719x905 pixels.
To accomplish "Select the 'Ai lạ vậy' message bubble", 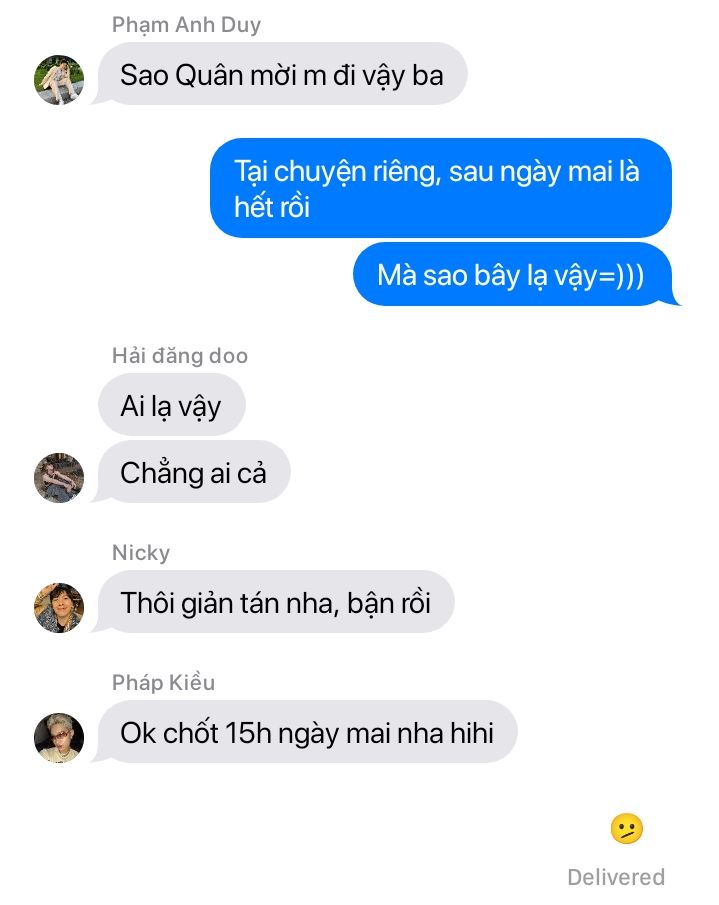I will point(171,405).
